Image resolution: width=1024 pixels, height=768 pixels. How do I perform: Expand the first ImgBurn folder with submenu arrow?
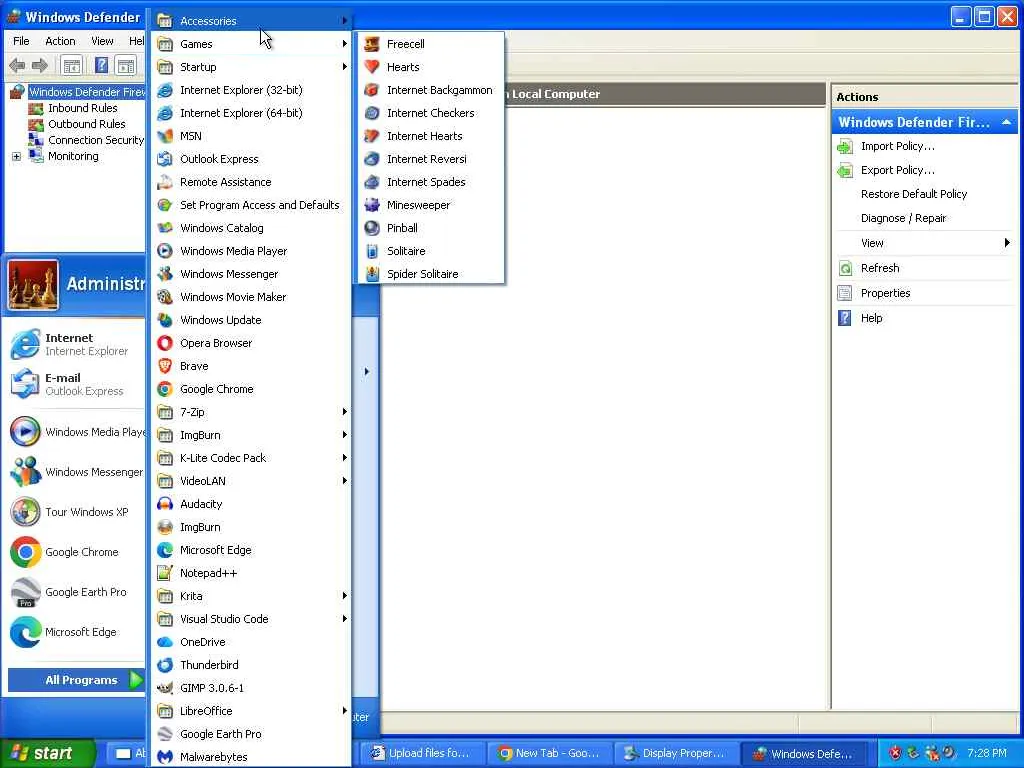(252, 435)
